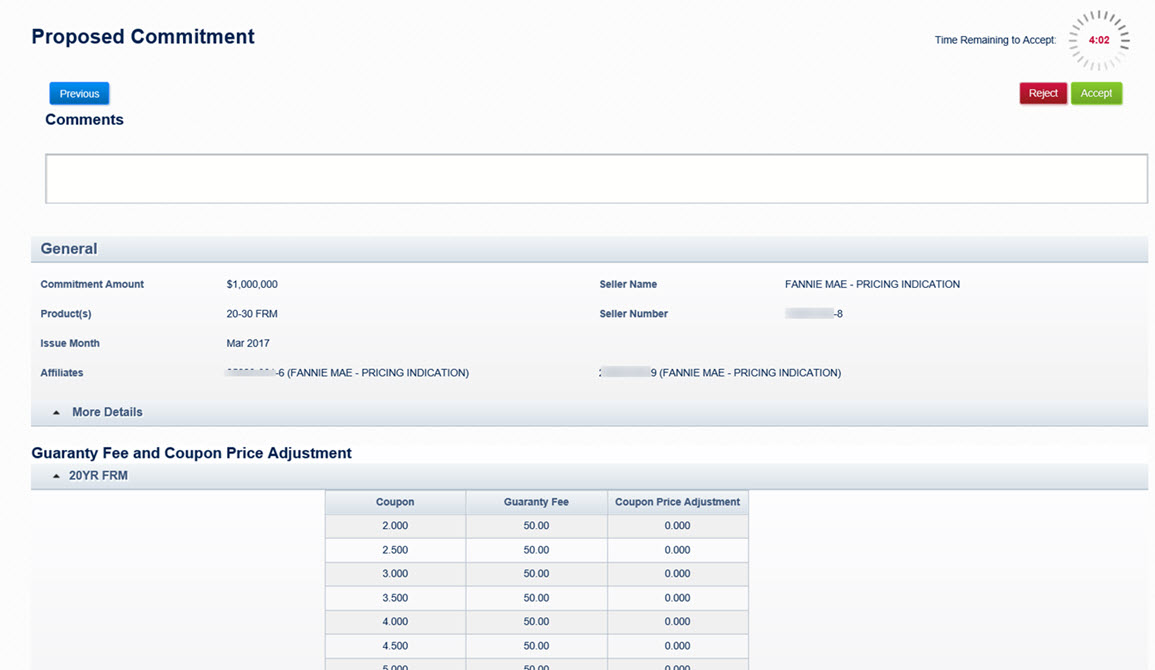Click the General section header bar
Viewport: 1155px width, 670px height.
(x=589, y=249)
